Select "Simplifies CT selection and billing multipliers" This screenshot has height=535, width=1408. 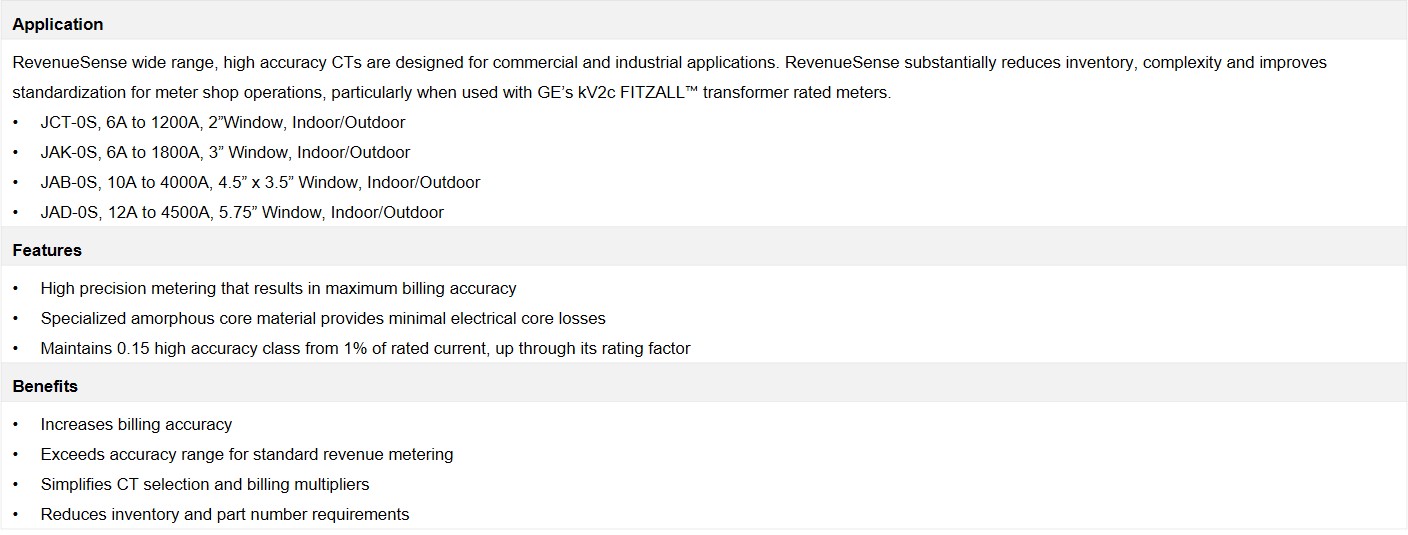(205, 484)
